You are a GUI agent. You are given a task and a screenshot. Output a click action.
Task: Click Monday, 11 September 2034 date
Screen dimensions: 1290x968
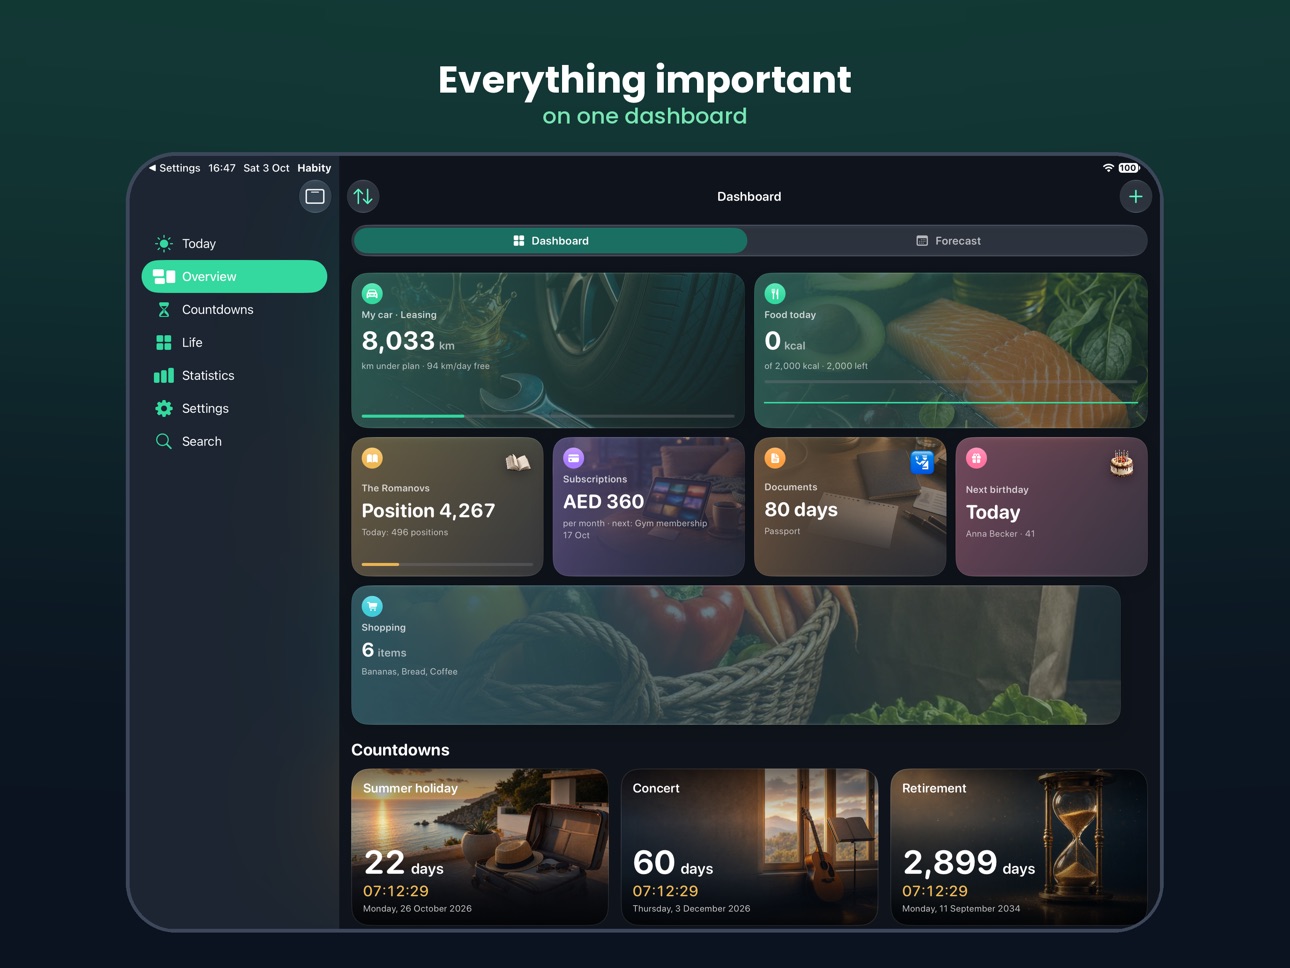[961, 909]
